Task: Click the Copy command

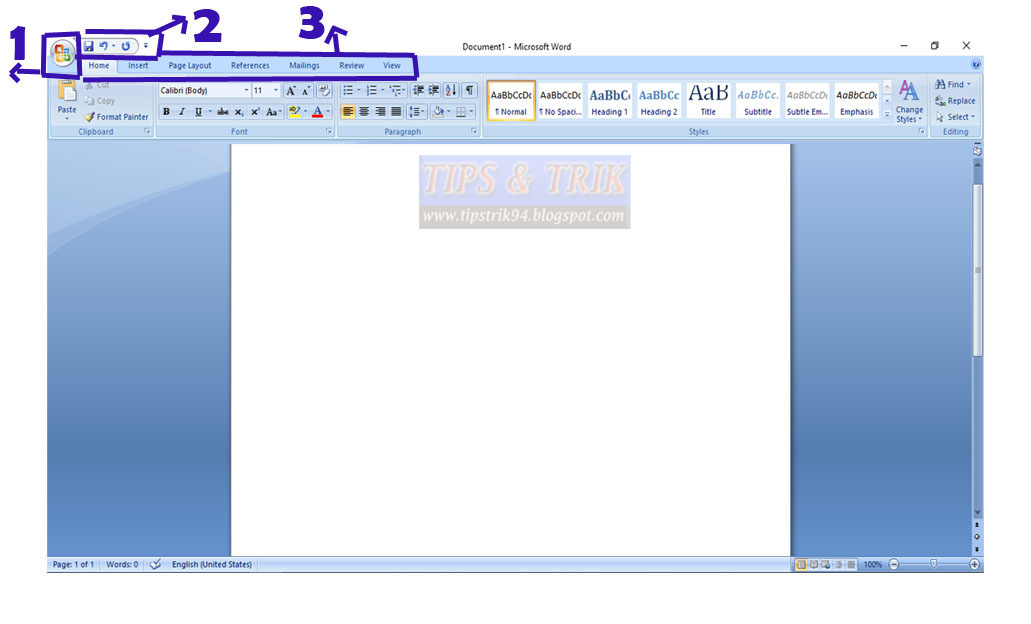Action: click(x=101, y=100)
